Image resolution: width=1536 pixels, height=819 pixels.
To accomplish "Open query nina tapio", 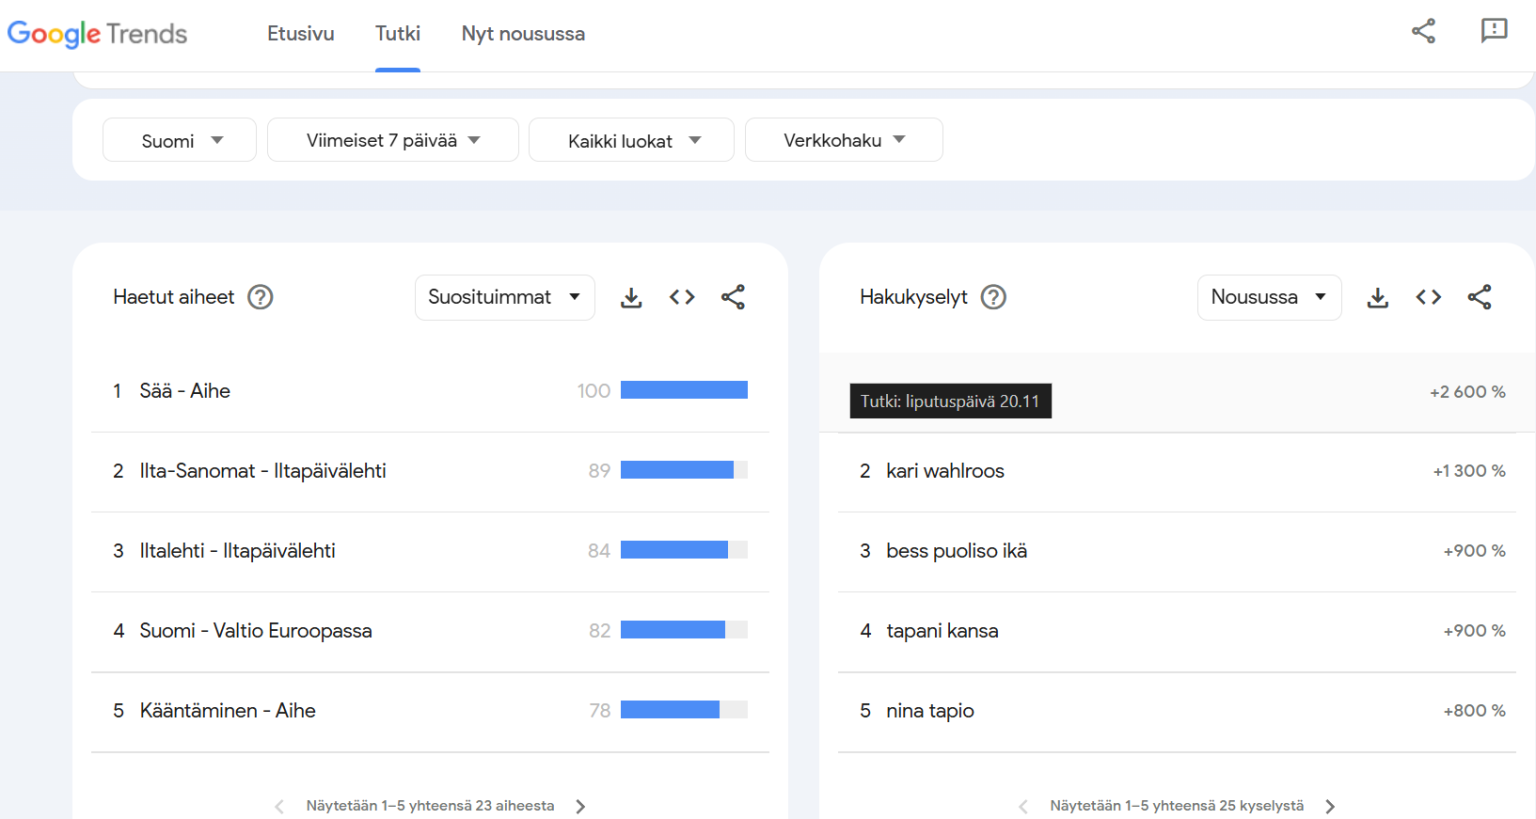I will pyautogui.click(x=930, y=711).
